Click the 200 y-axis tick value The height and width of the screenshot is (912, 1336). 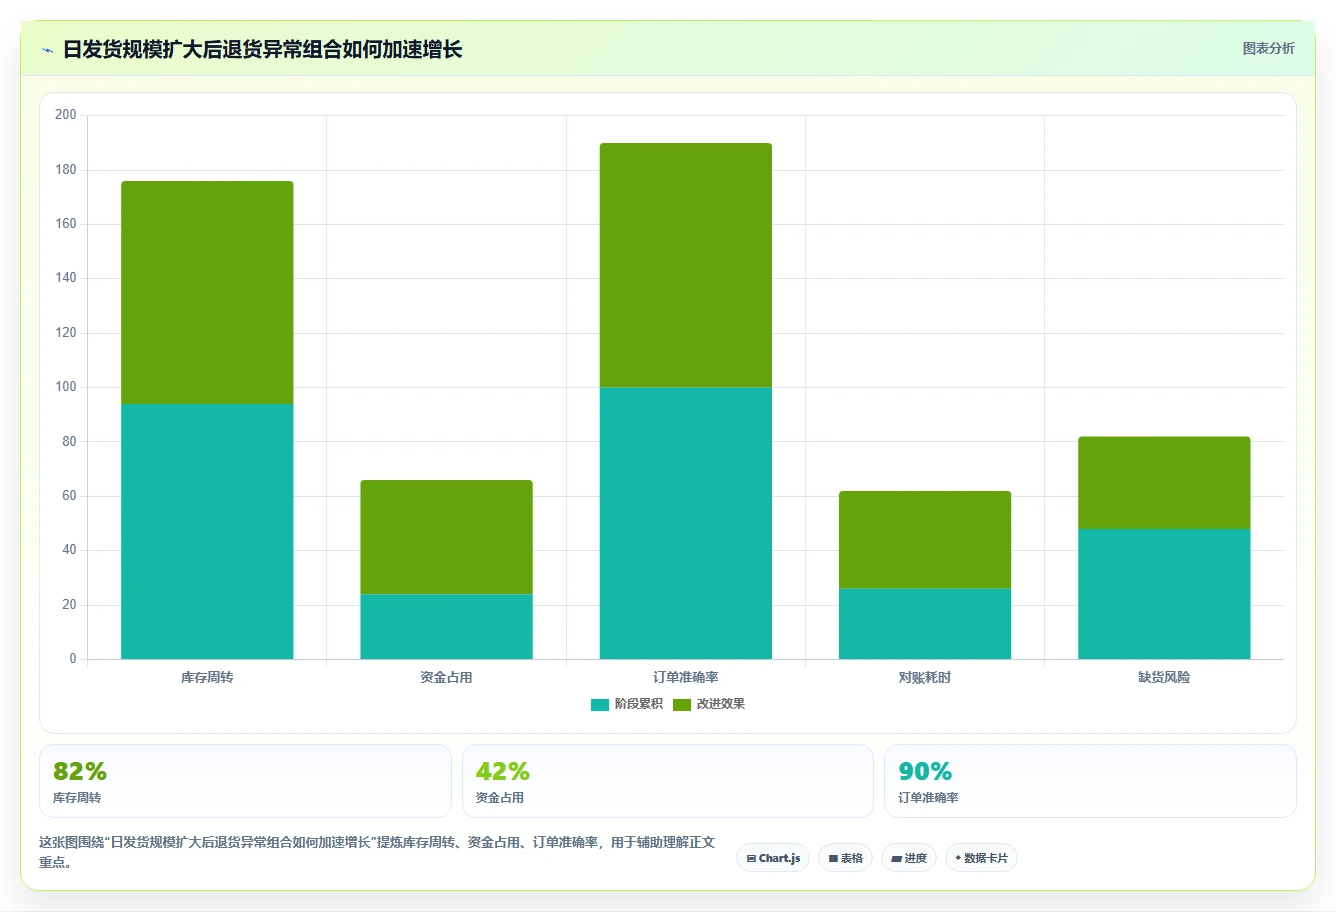click(66, 115)
